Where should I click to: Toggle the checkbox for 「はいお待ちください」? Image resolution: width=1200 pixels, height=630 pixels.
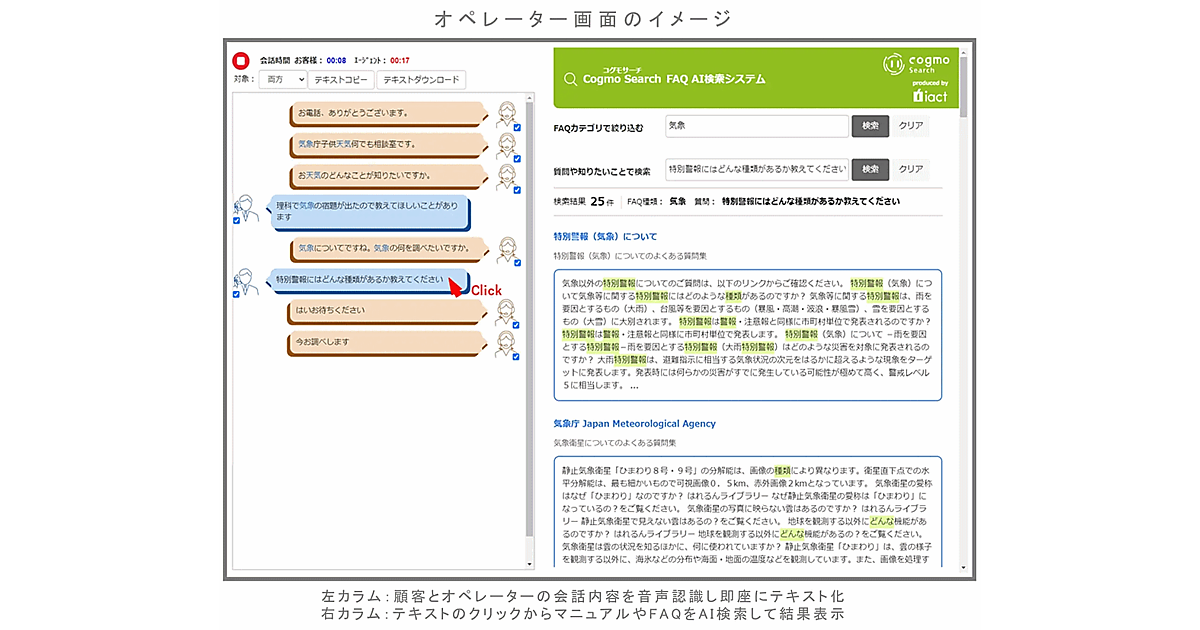516,324
